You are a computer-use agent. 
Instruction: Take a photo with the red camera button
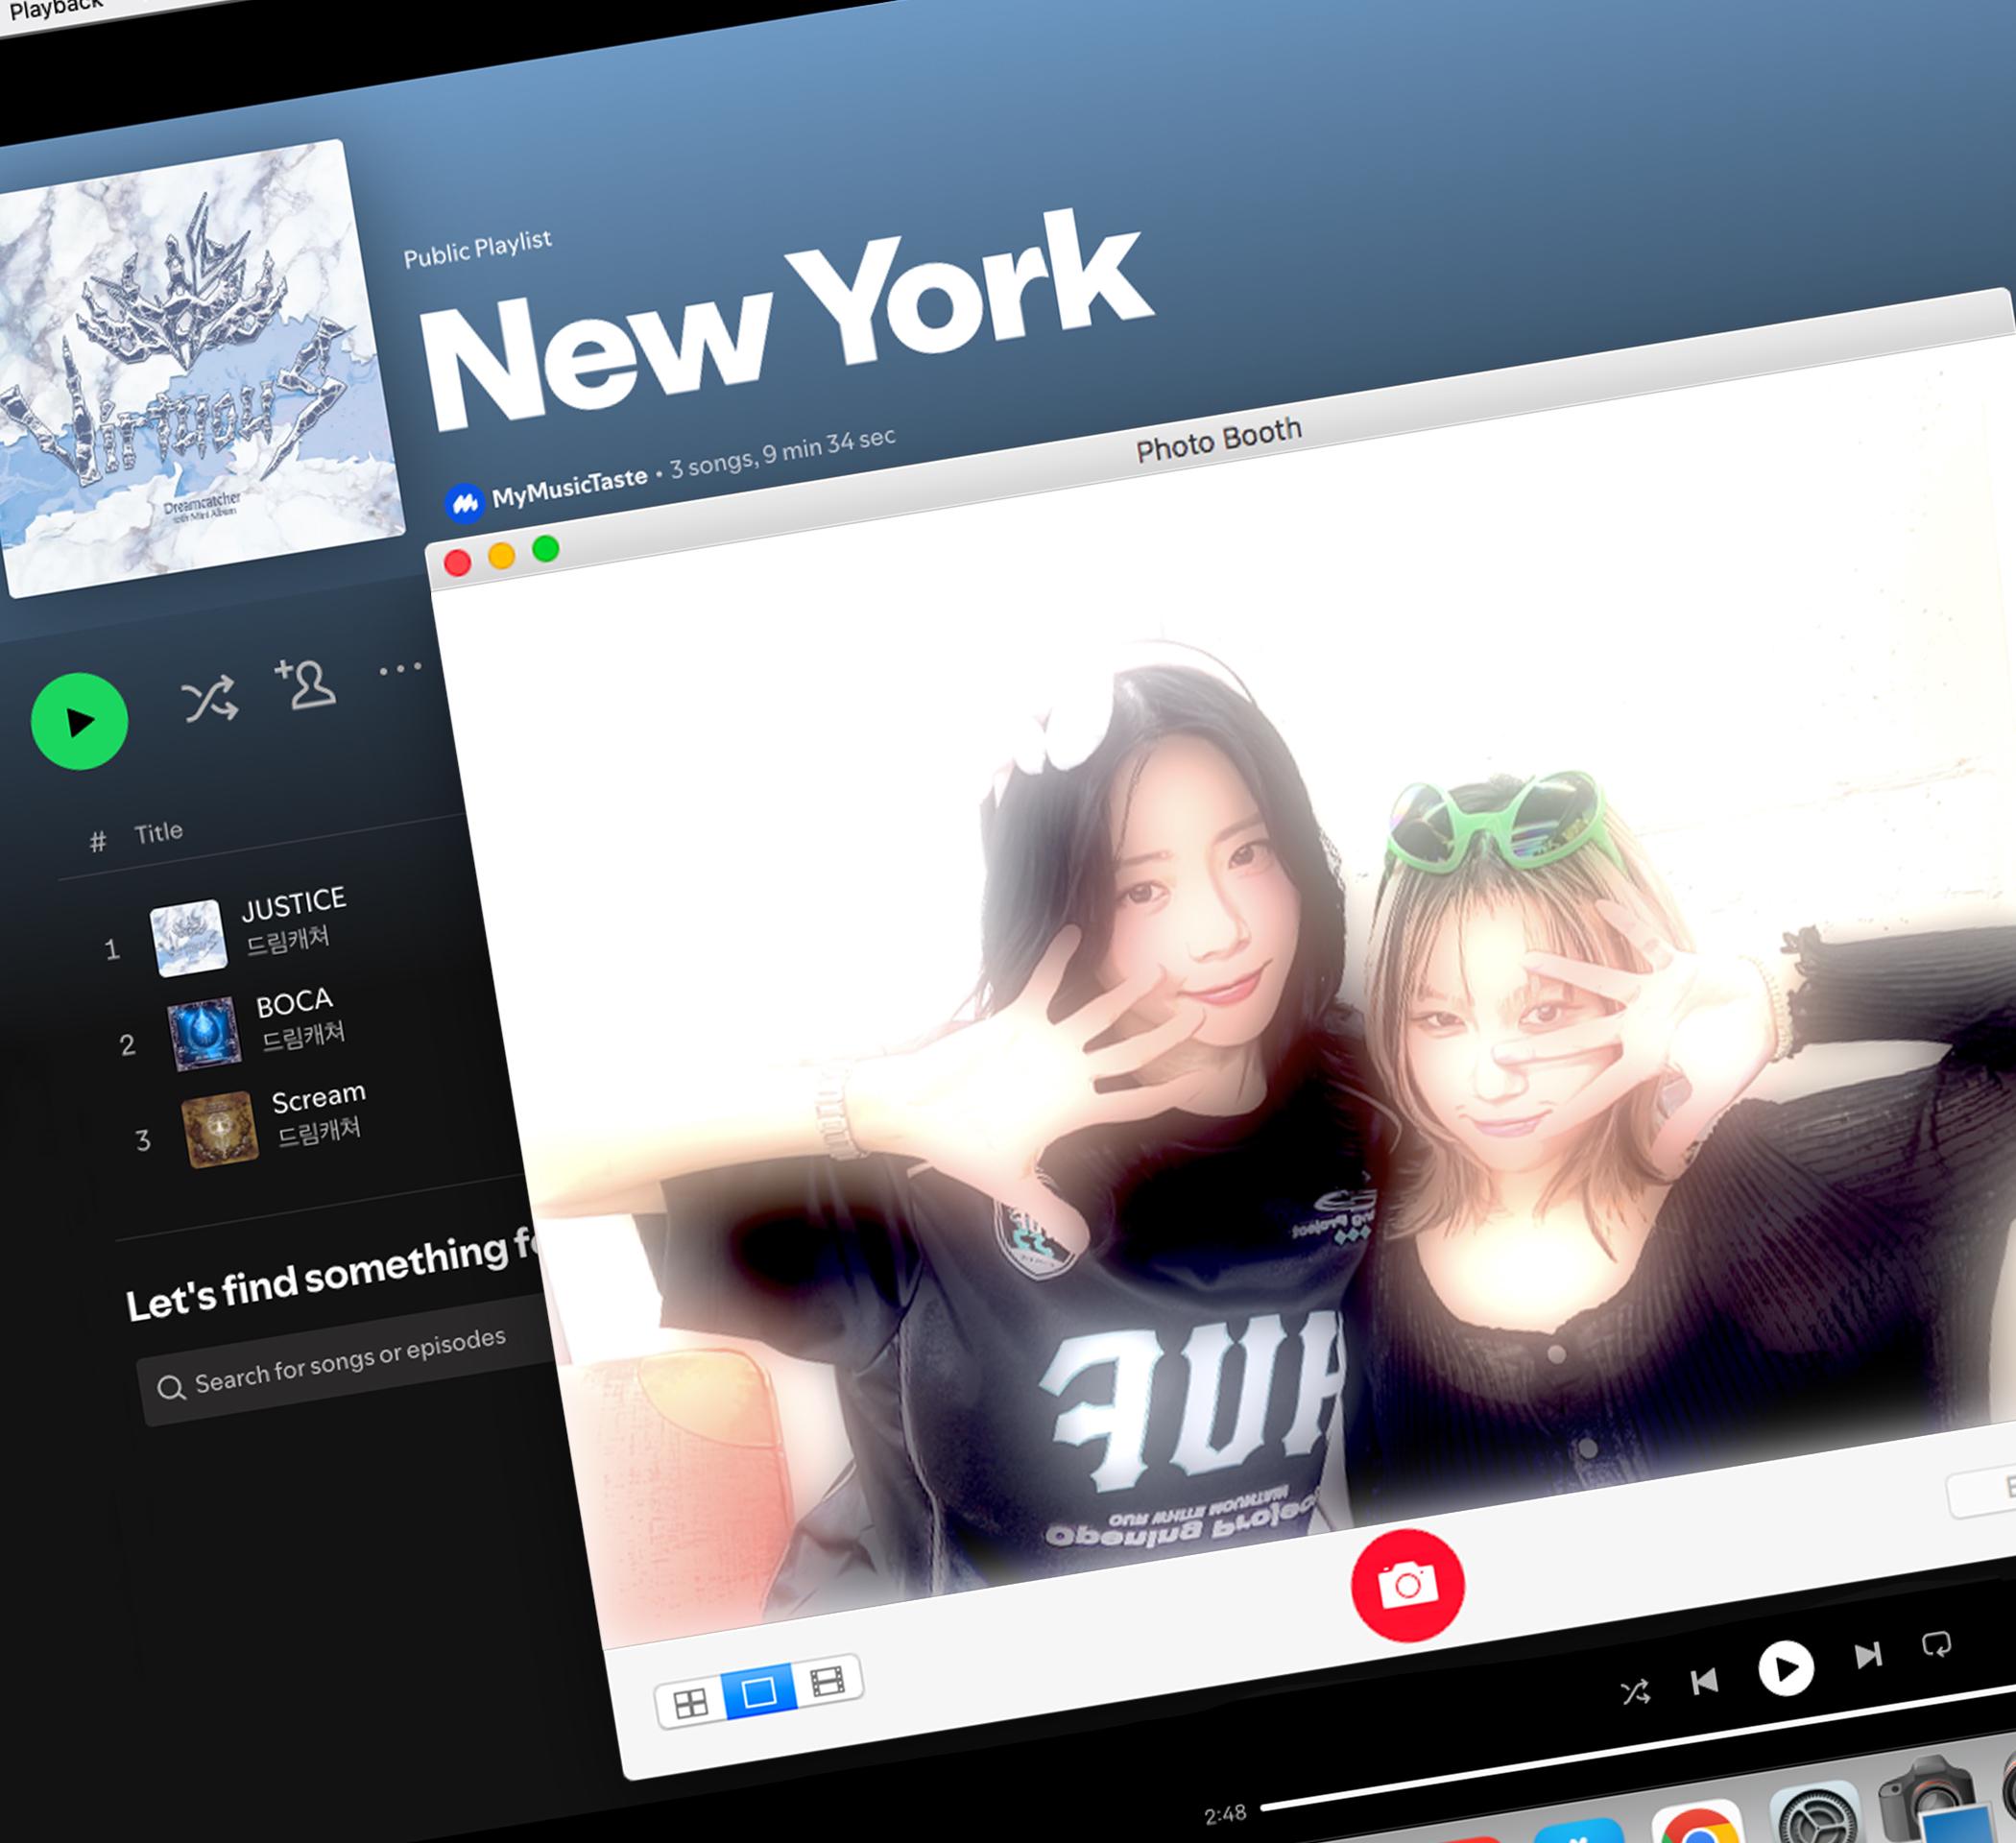point(1407,1585)
